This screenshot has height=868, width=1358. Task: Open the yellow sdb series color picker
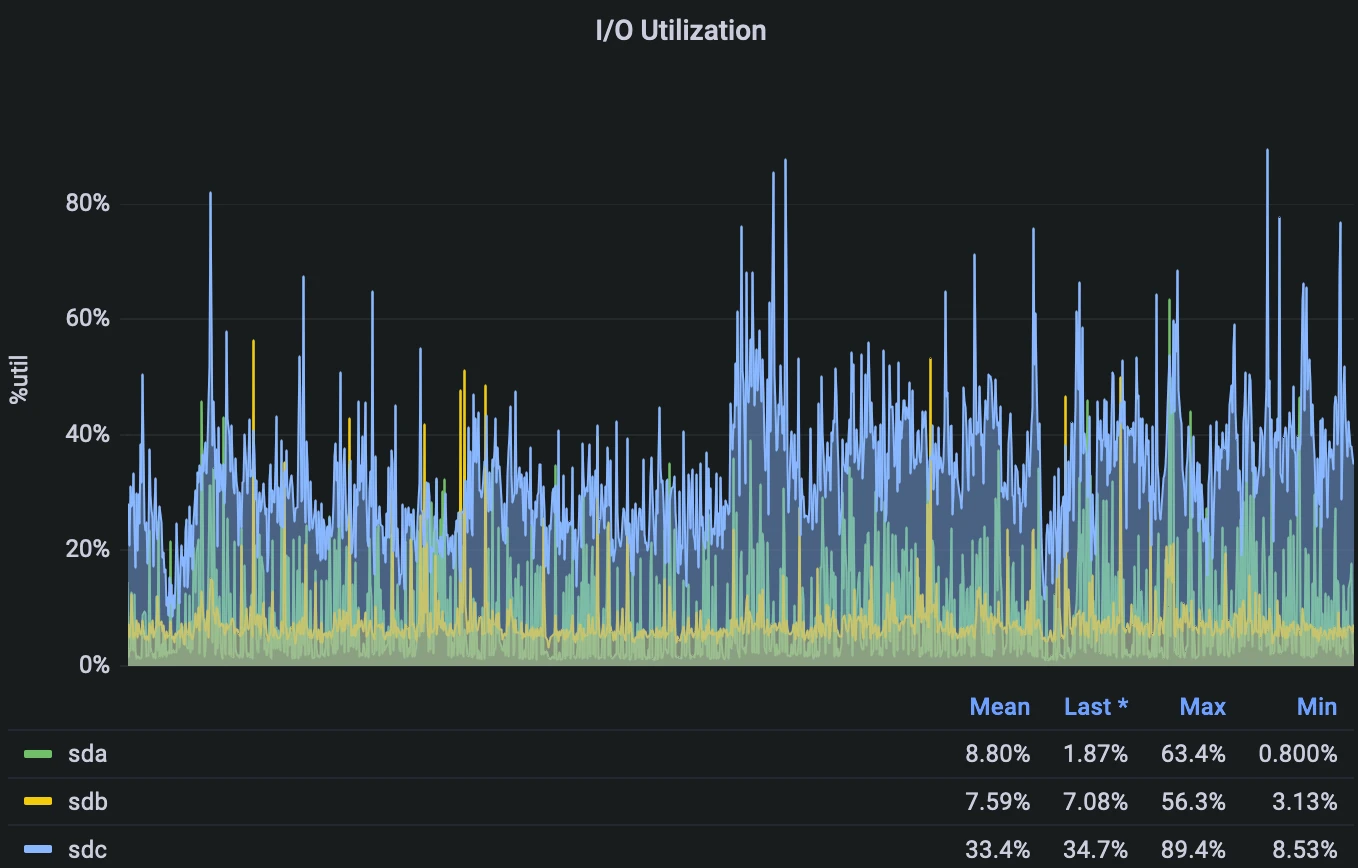pyautogui.click(x=38, y=802)
